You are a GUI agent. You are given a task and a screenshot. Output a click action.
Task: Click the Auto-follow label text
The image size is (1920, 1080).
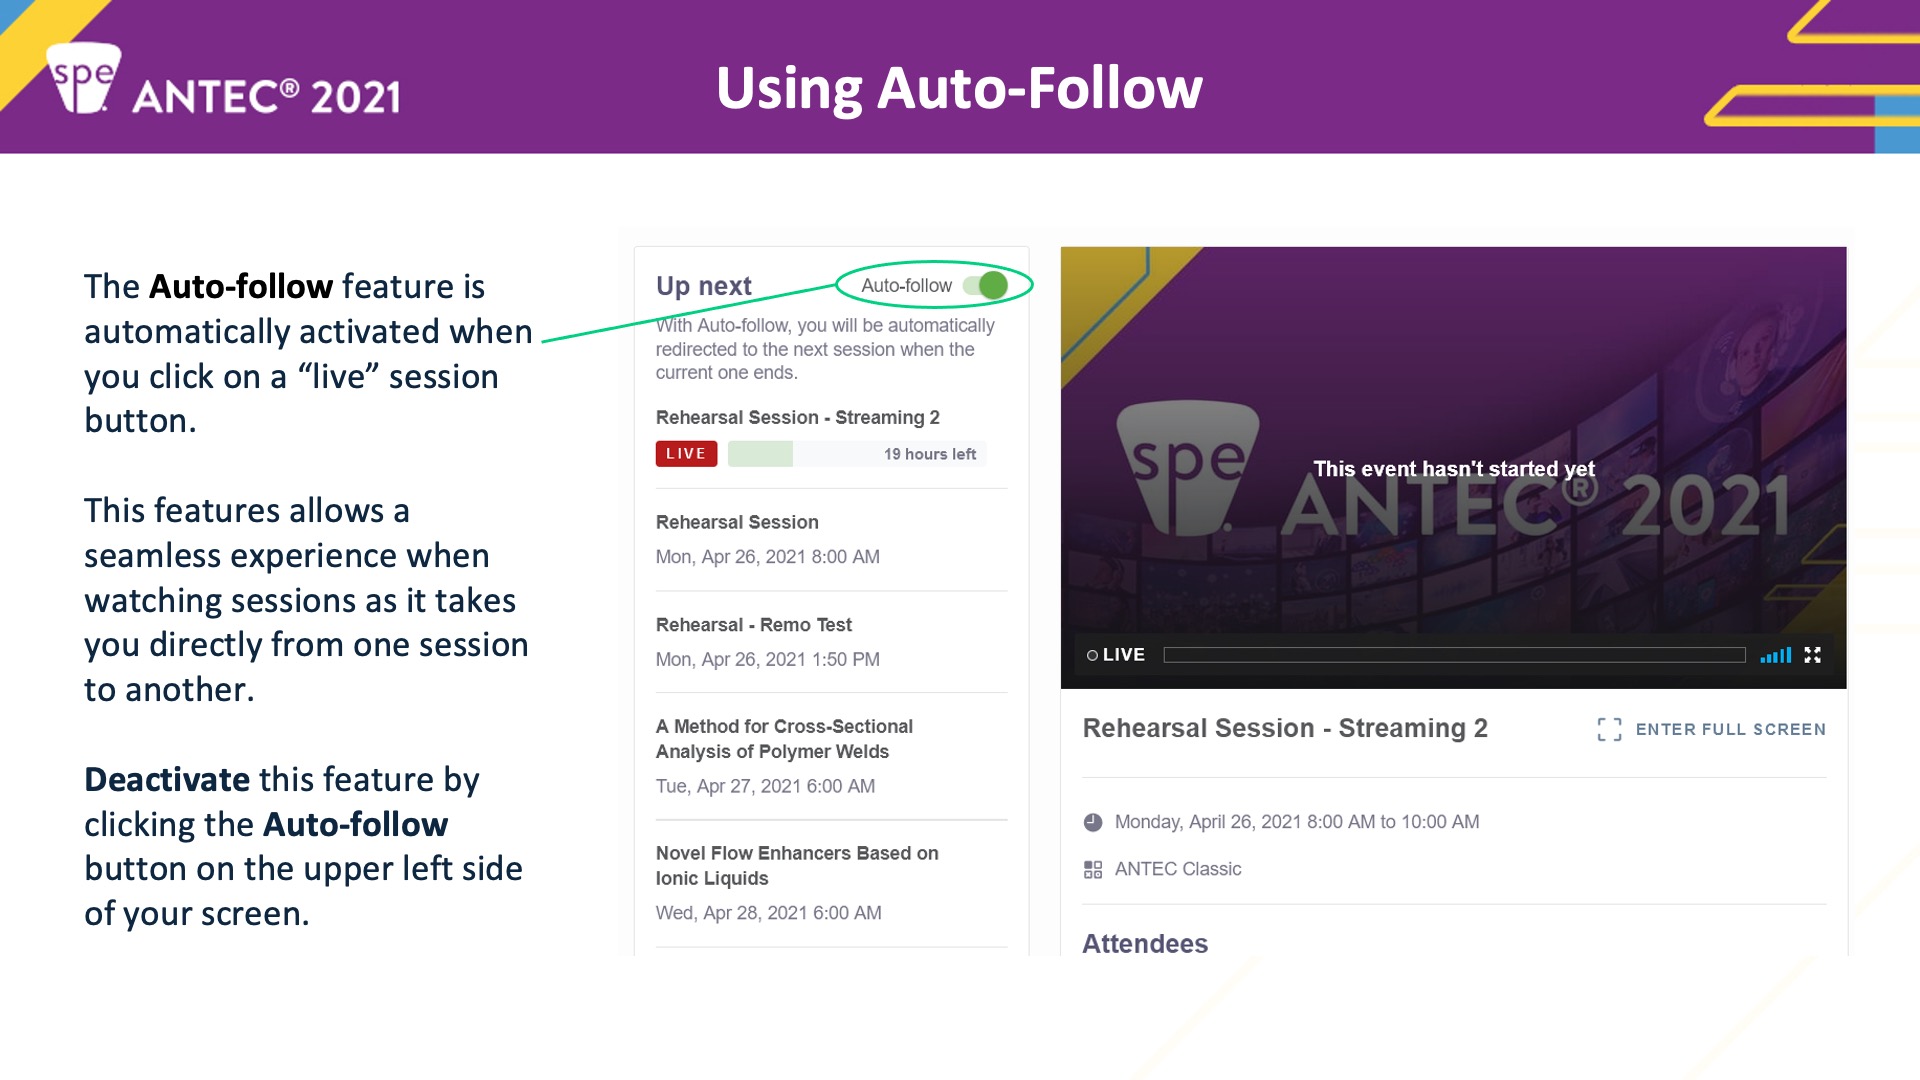(x=906, y=286)
